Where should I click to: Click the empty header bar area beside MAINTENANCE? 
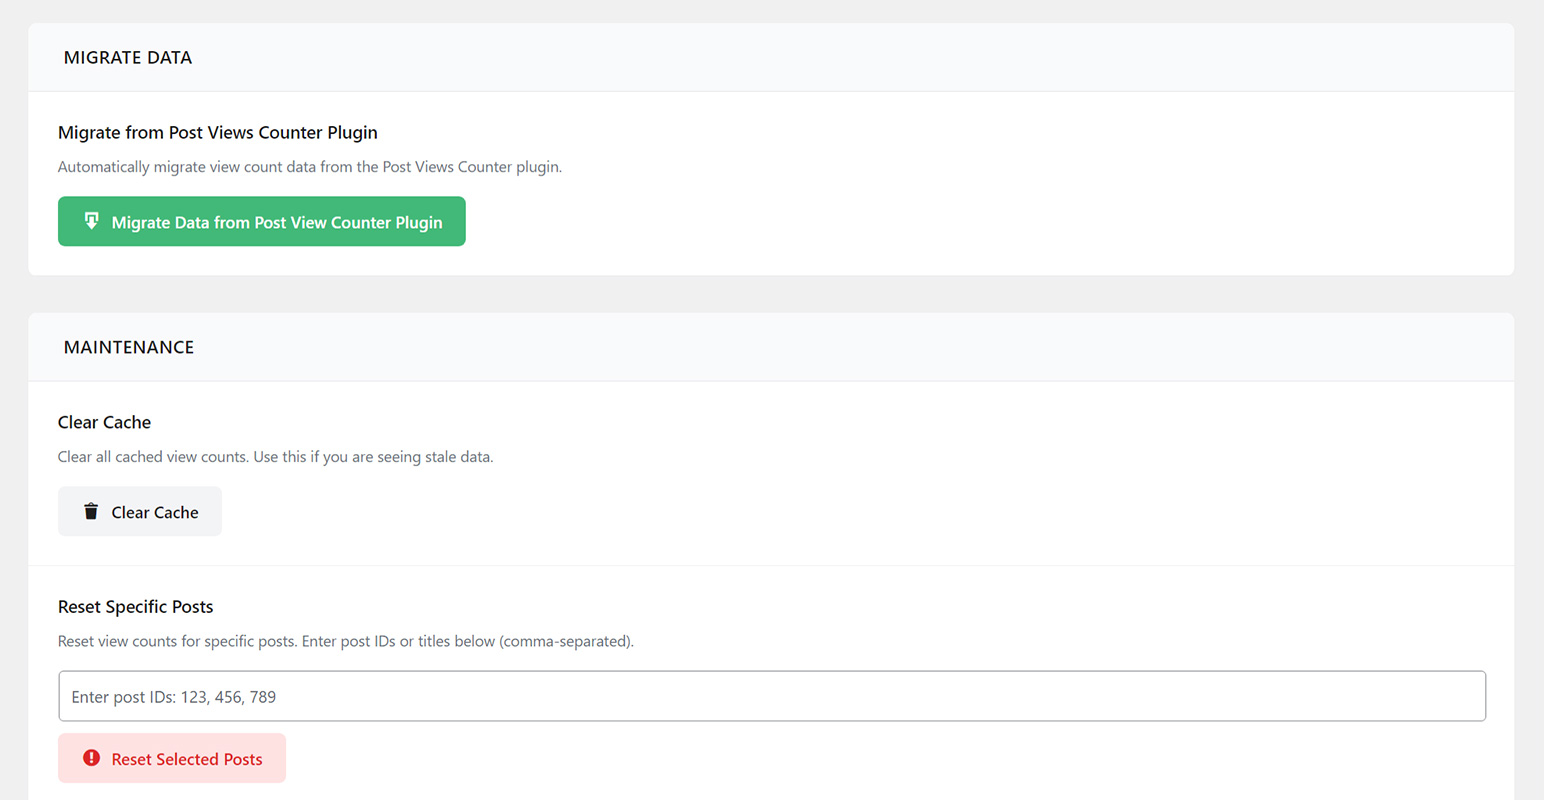coord(850,348)
